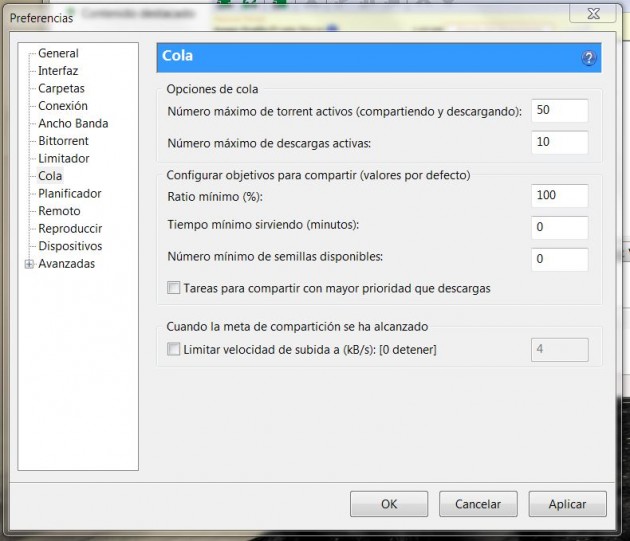630x541 pixels.
Task: Toggle Limitar velocidad de subida checkbox
Action: [174, 349]
